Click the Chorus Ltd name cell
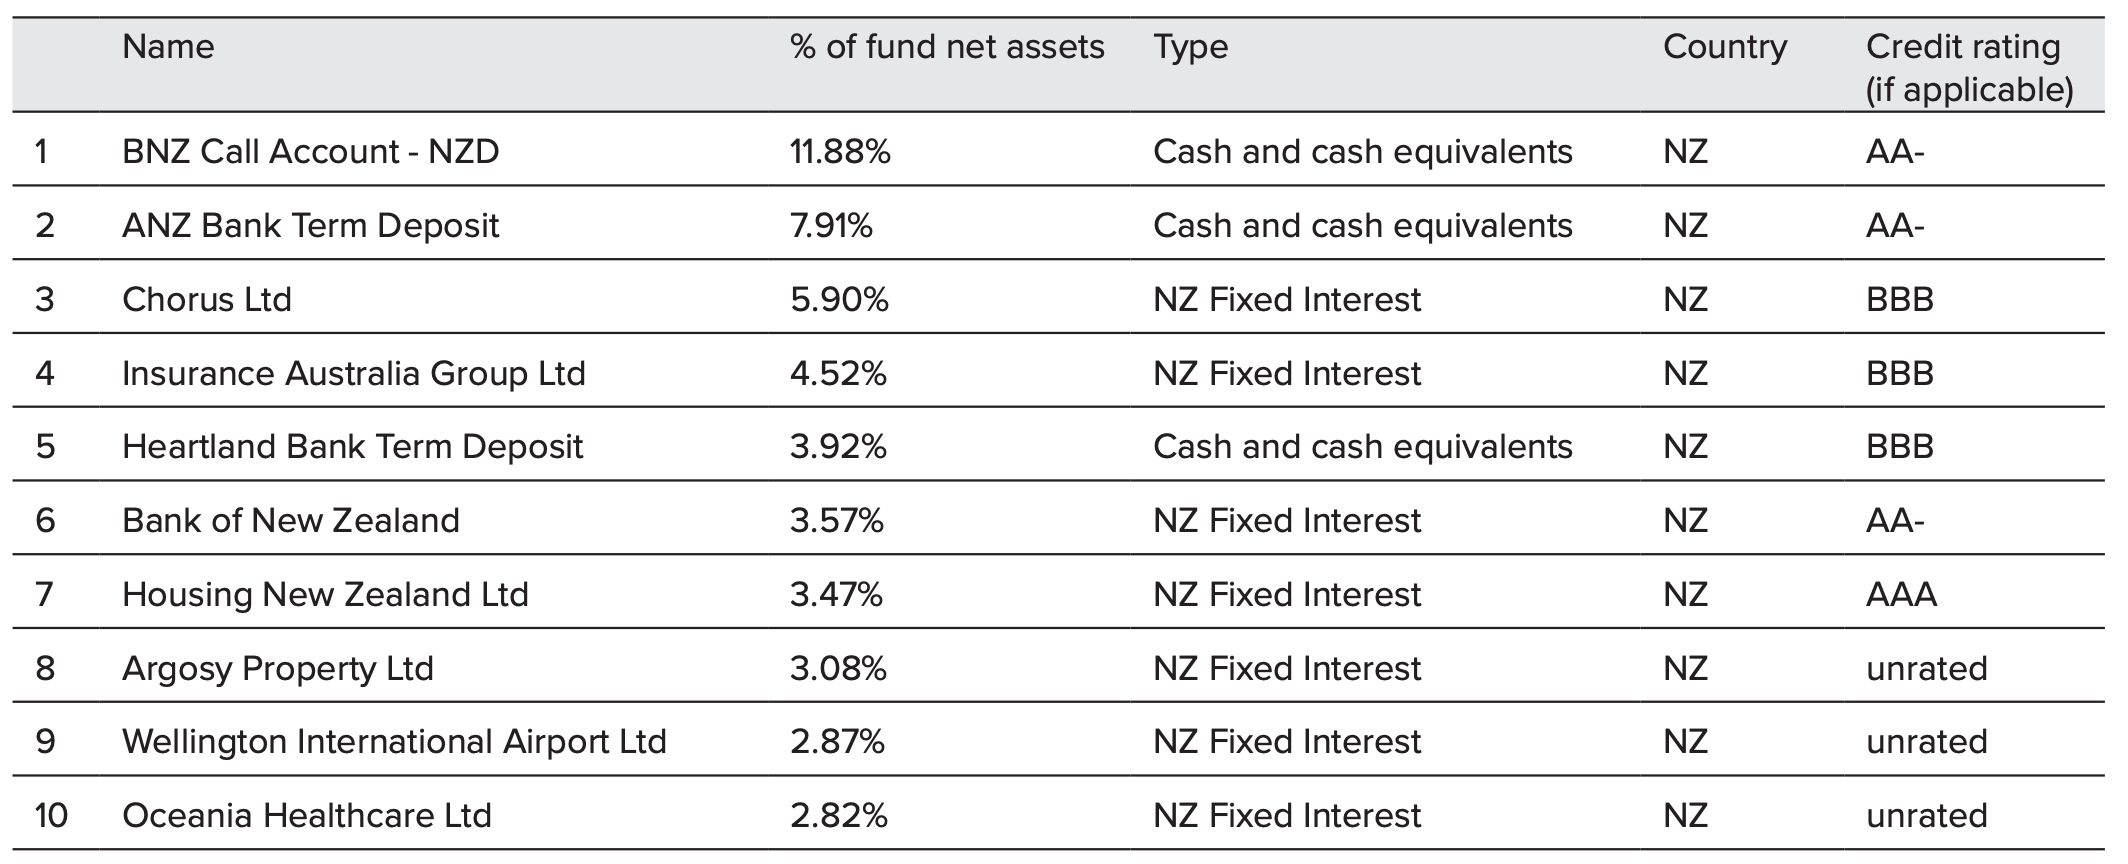 pos(207,299)
